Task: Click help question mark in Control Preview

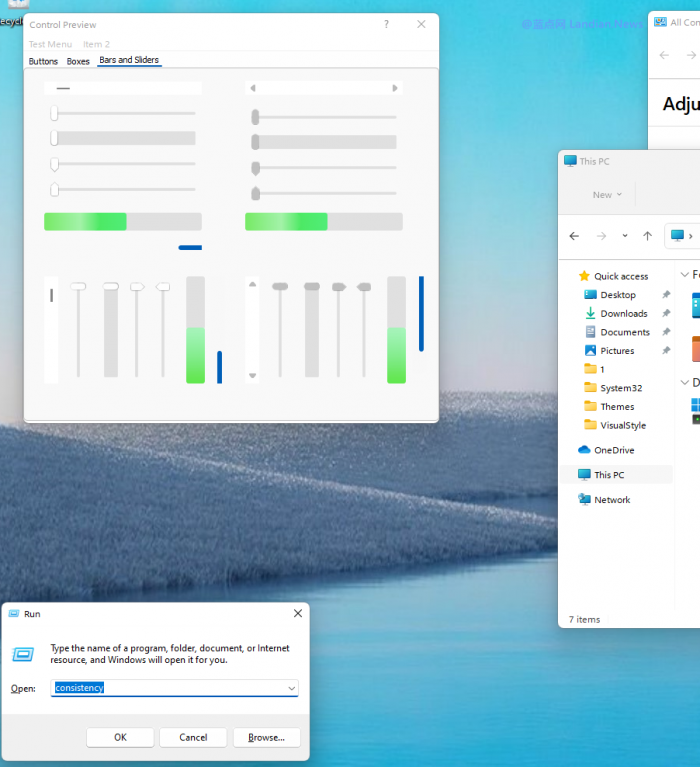Action: click(386, 24)
